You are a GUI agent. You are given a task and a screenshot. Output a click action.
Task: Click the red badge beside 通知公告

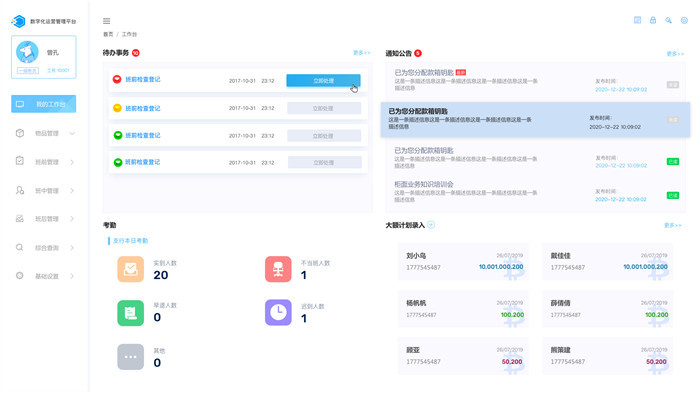[x=418, y=53]
